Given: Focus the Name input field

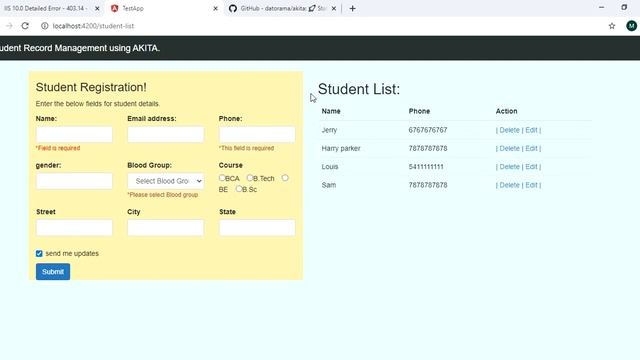Looking at the screenshot, I should click(x=74, y=134).
